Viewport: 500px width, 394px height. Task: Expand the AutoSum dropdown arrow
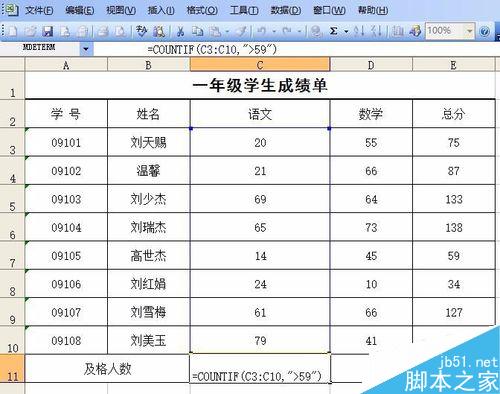click(346, 32)
